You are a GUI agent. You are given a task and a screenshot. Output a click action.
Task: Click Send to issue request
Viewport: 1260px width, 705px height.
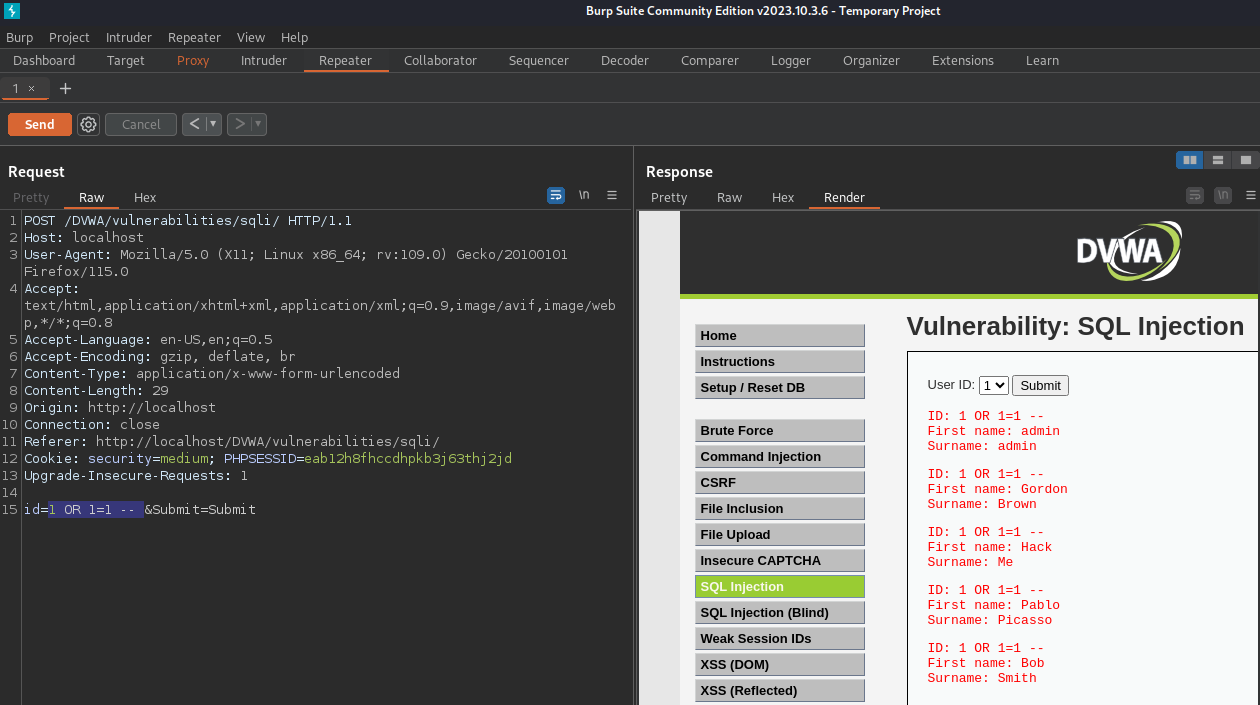(x=40, y=124)
